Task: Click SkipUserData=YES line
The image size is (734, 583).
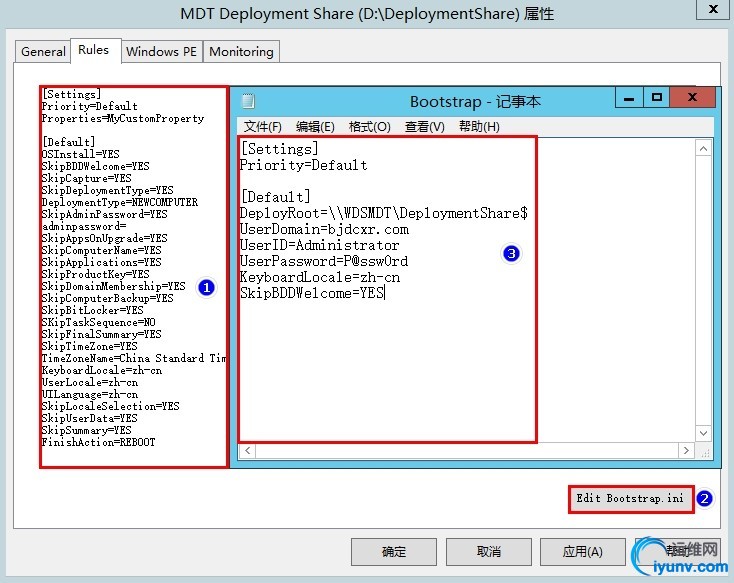Action: pos(89,418)
